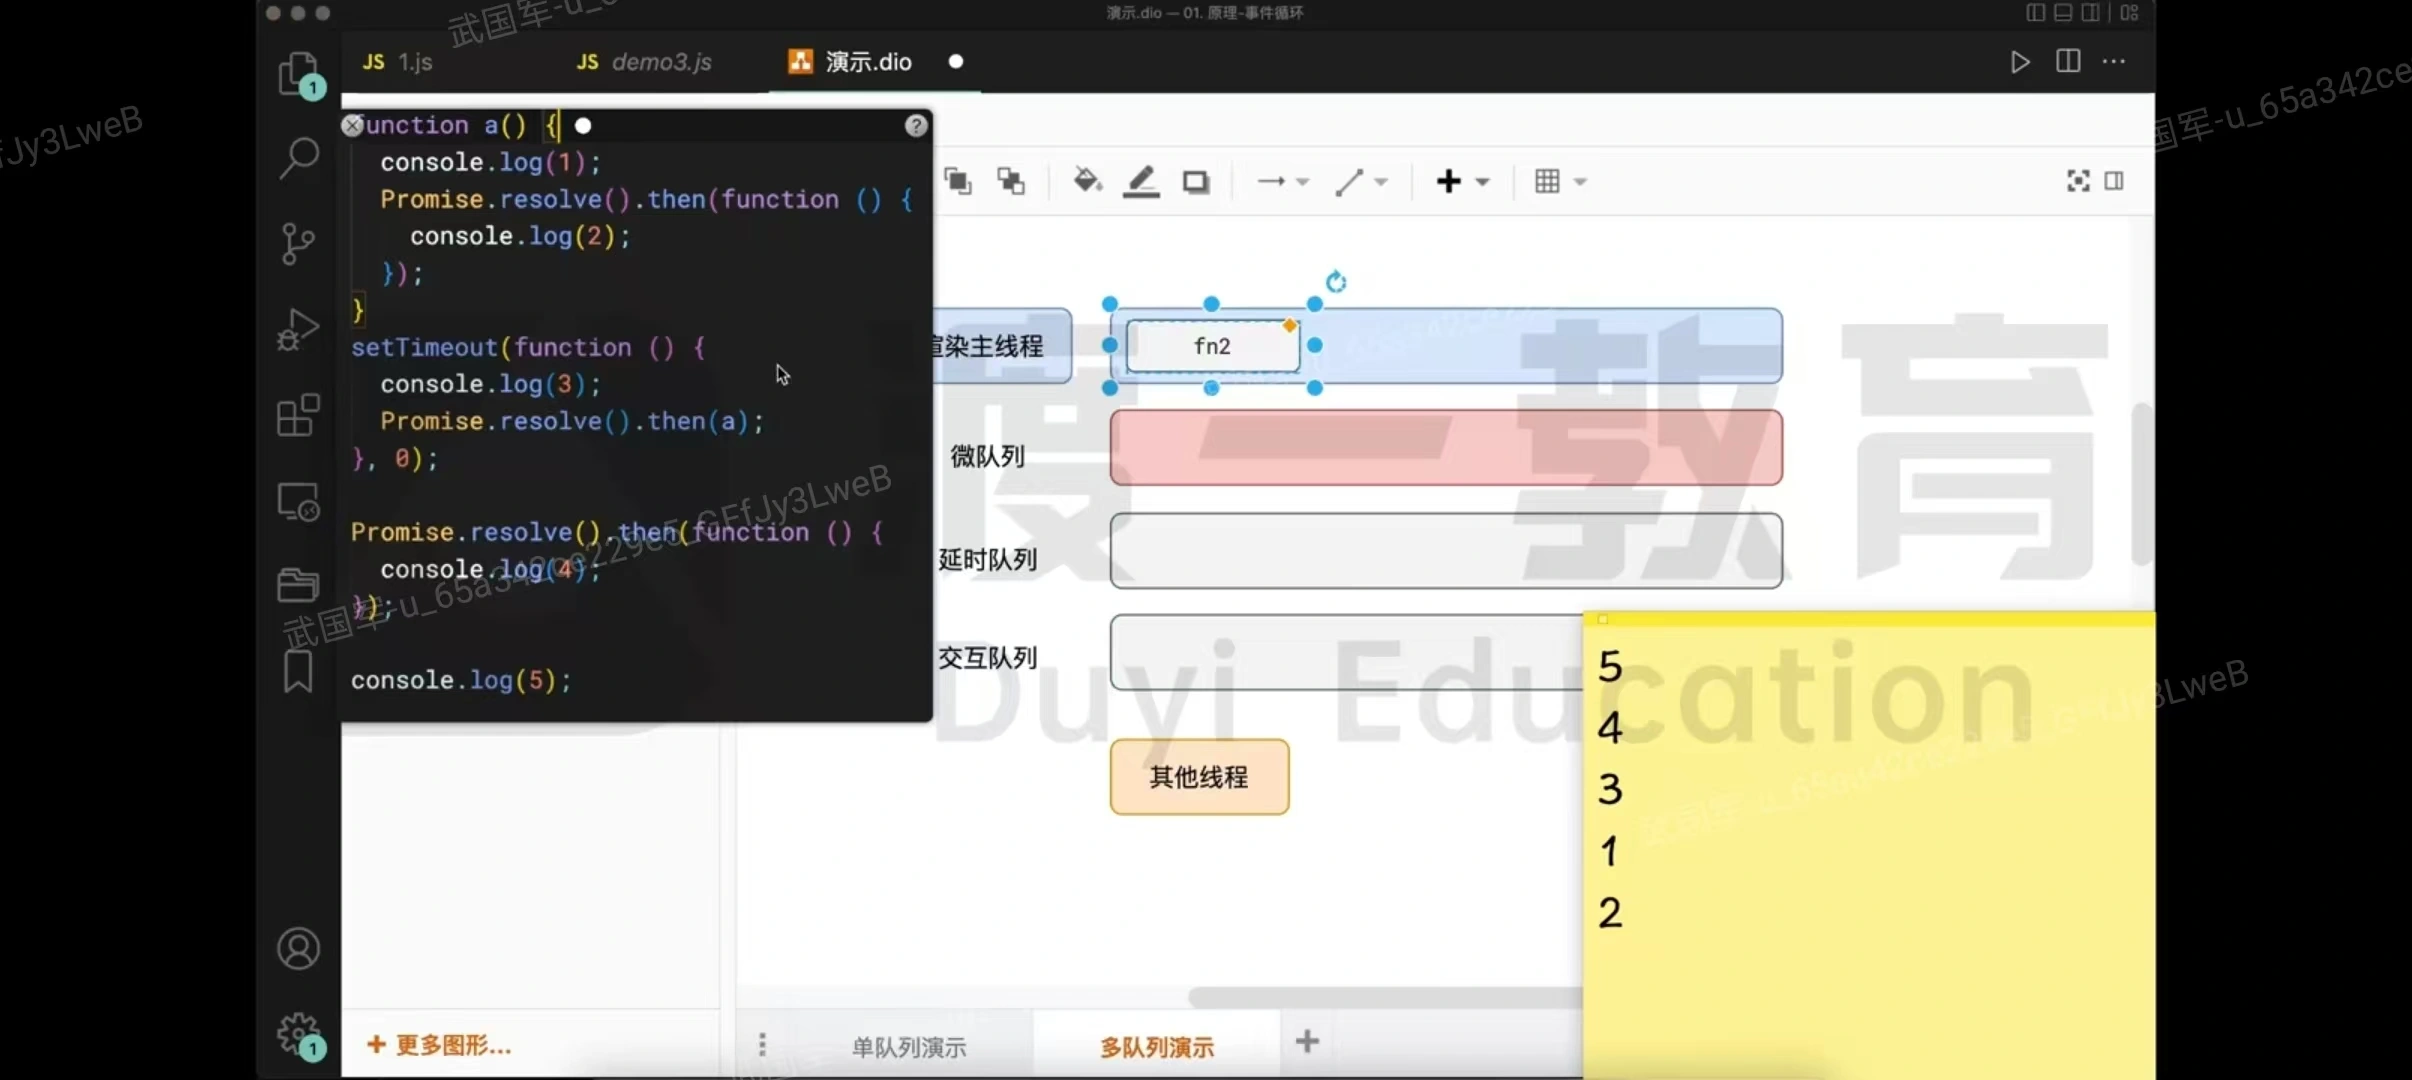This screenshot has width=2412, height=1080.
Task: Open the Run and Debug view
Action: coord(298,329)
